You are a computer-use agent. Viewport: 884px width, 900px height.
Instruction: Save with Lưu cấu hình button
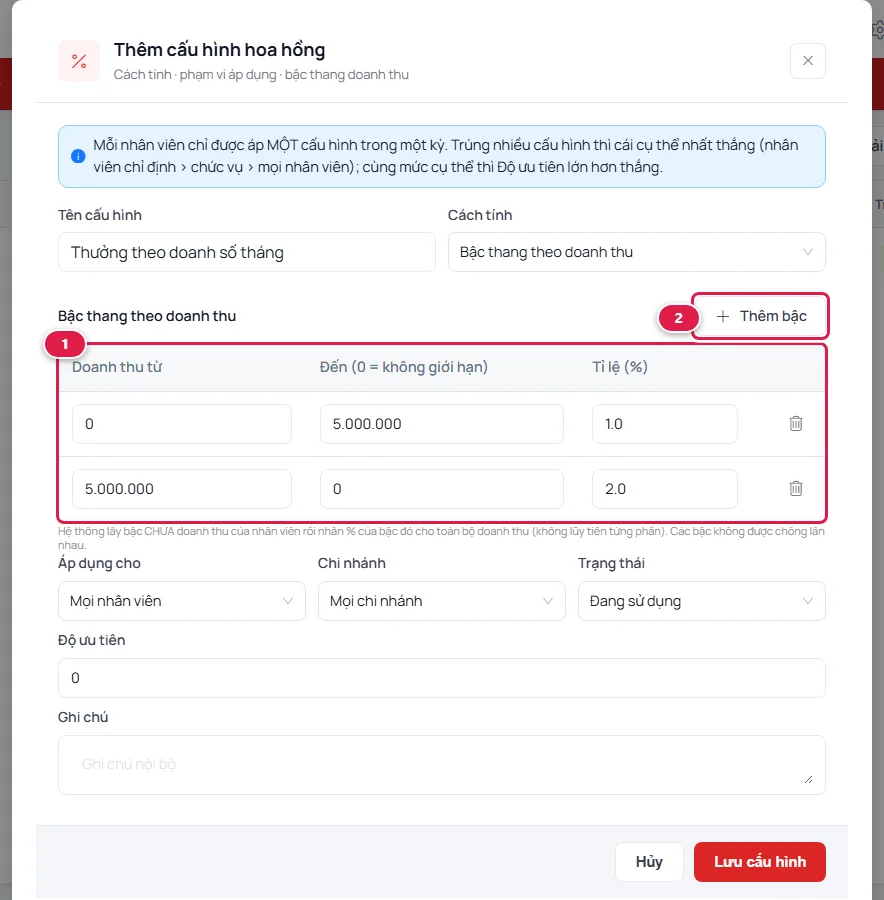tap(759, 862)
